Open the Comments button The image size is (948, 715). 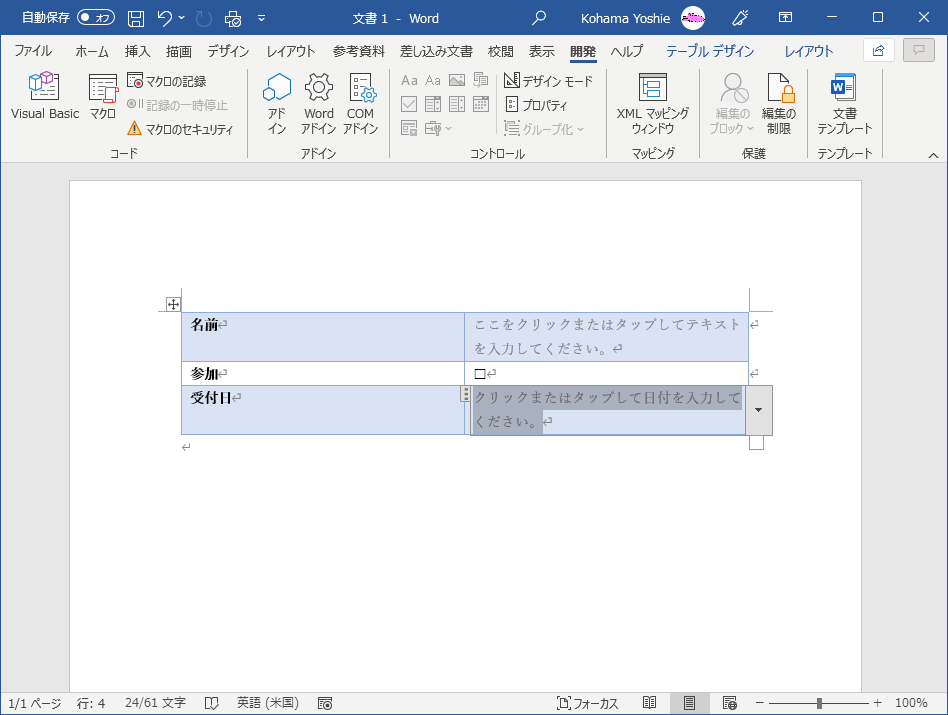pos(918,50)
